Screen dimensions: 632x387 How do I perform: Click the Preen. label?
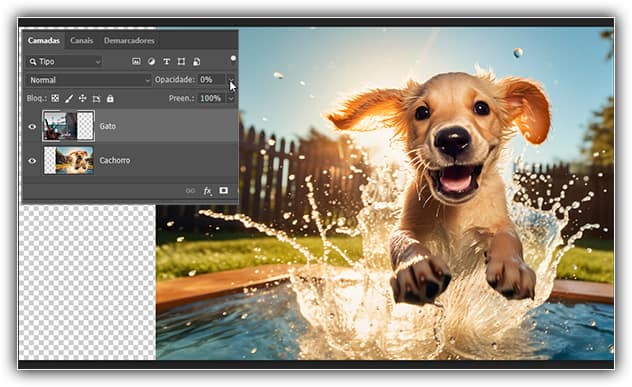tap(181, 98)
